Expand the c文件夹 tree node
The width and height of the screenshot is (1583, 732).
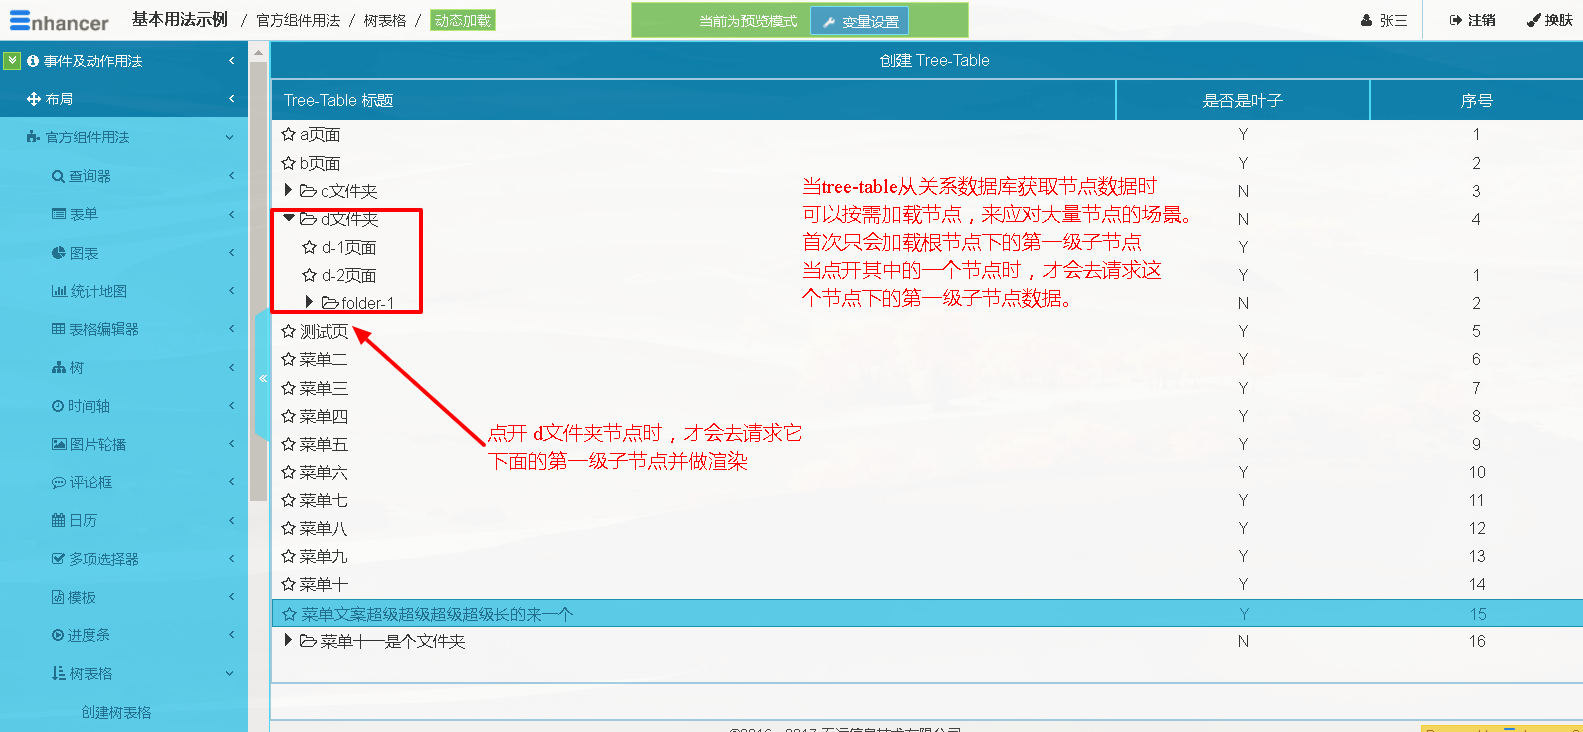click(288, 190)
